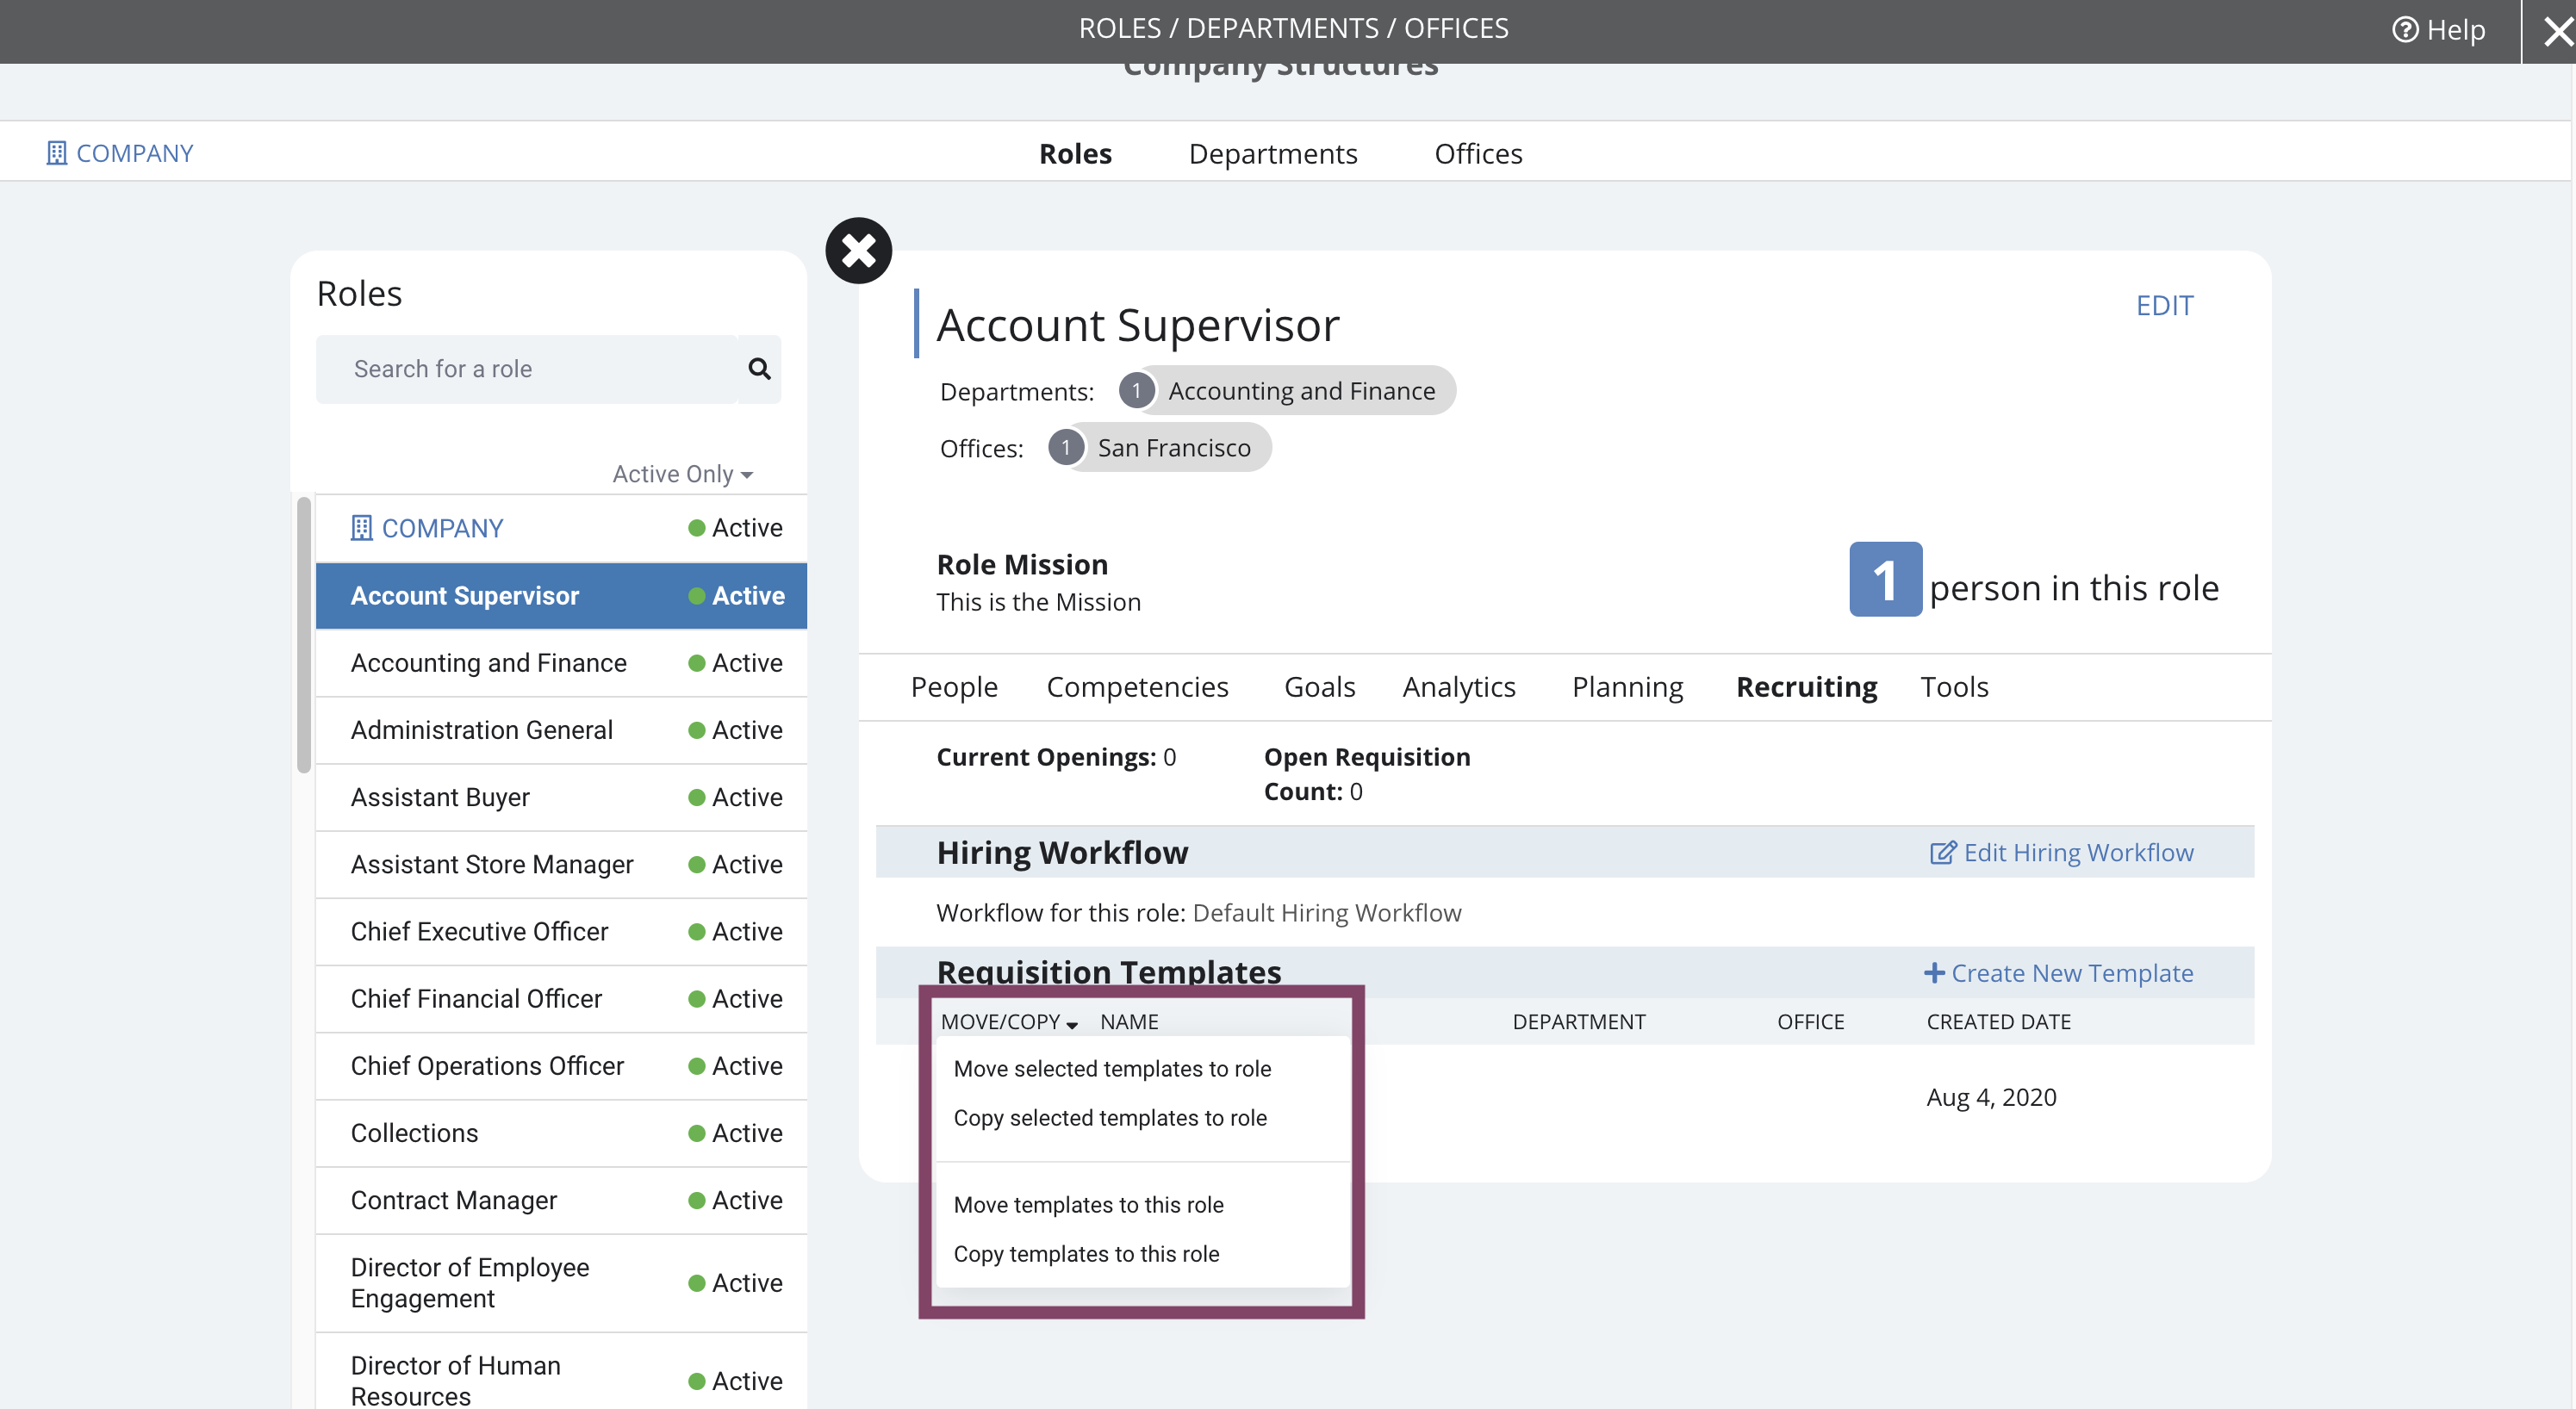Click Create New Template link
The height and width of the screenshot is (1409, 2576).
pyautogui.click(x=2058, y=973)
